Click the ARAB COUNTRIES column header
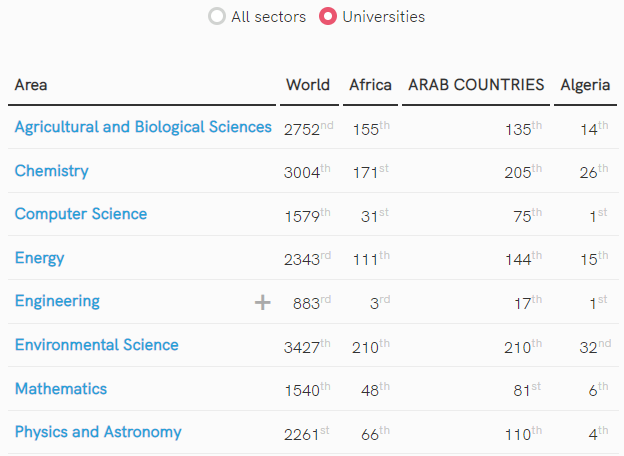This screenshot has width=624, height=456. pyautogui.click(x=476, y=85)
